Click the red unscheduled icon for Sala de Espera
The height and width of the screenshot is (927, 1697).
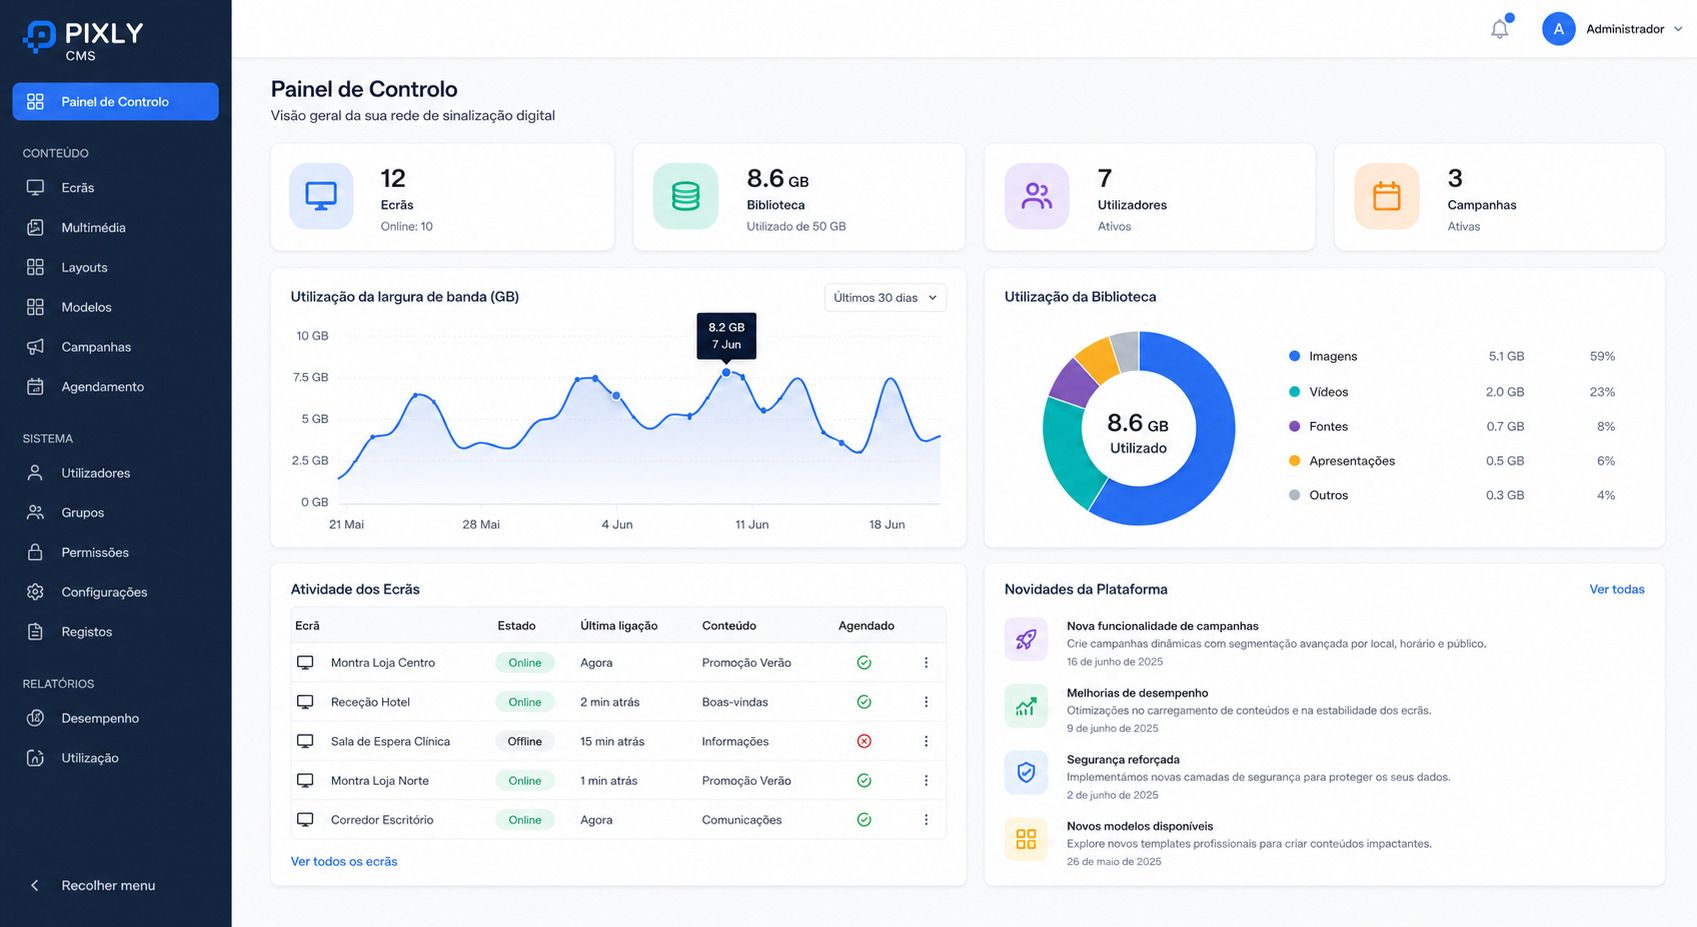tap(864, 741)
